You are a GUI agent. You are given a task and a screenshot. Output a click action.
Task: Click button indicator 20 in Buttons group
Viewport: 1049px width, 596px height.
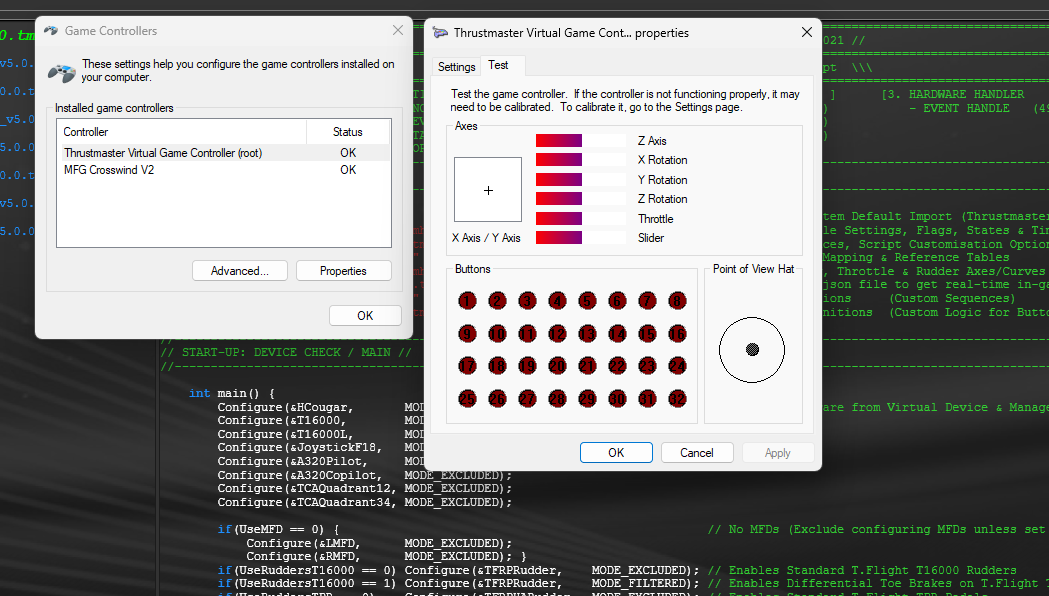tap(557, 366)
